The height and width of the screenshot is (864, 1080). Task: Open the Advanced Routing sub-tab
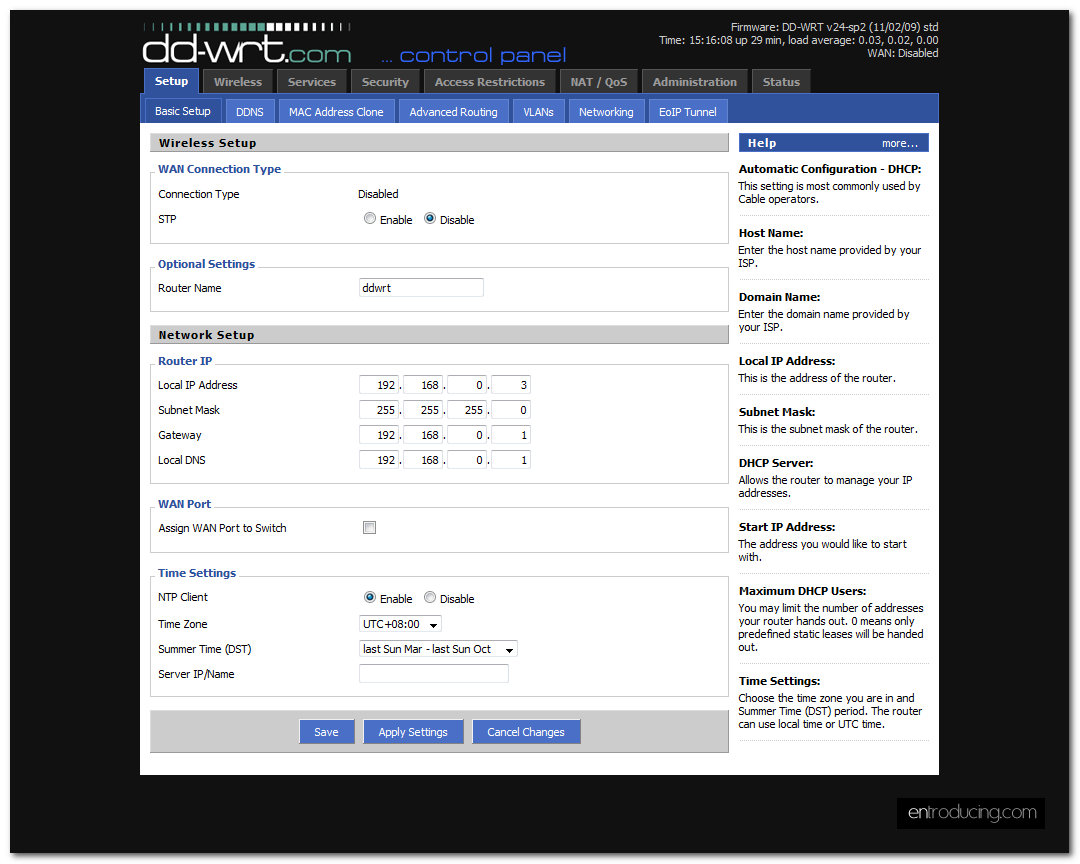point(453,112)
